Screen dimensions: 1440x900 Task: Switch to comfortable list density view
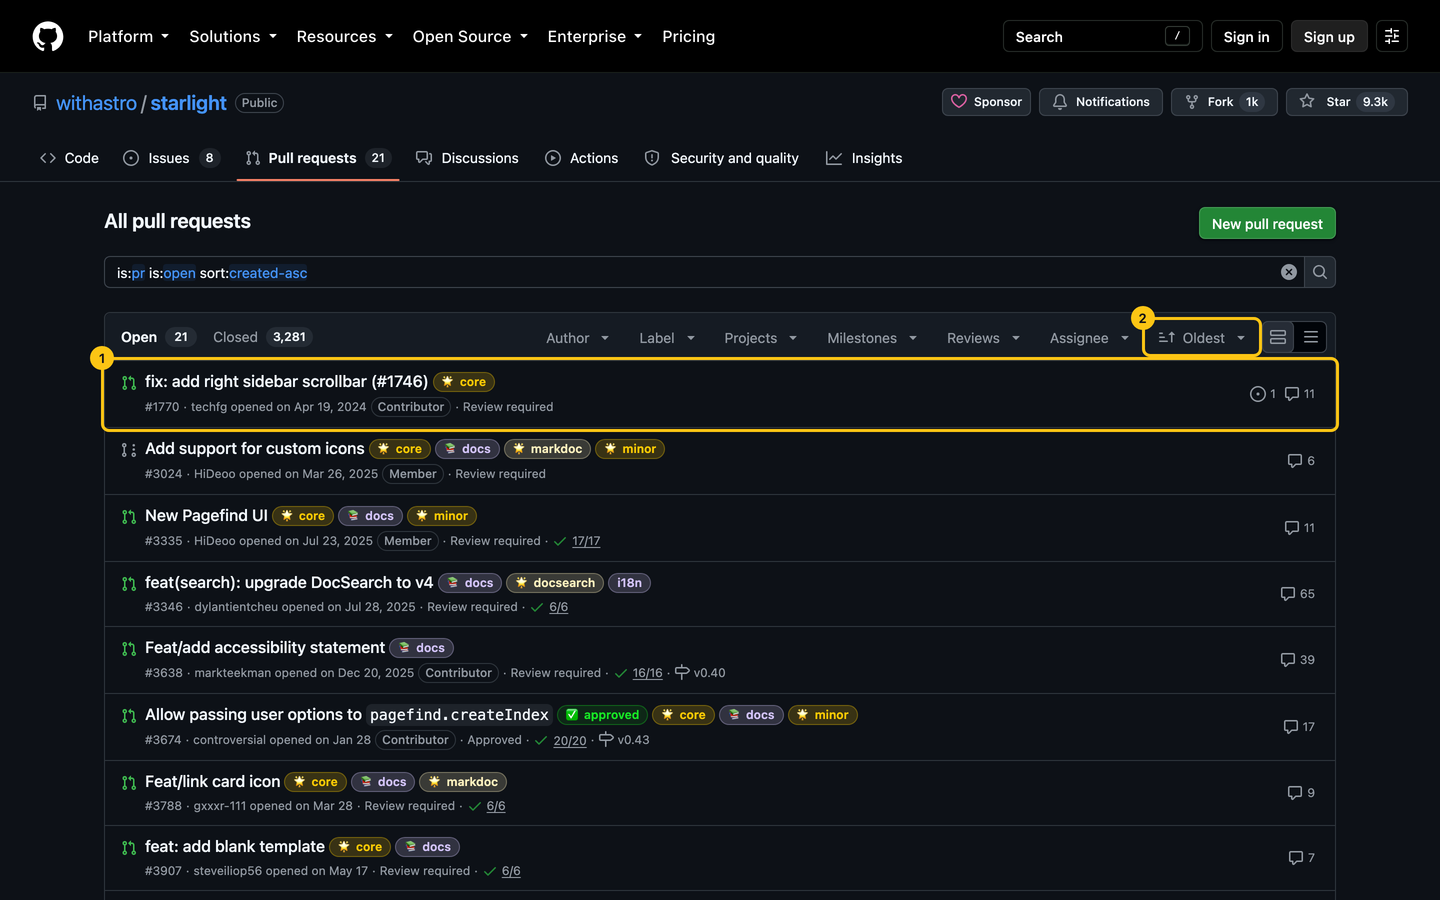pos(1278,338)
